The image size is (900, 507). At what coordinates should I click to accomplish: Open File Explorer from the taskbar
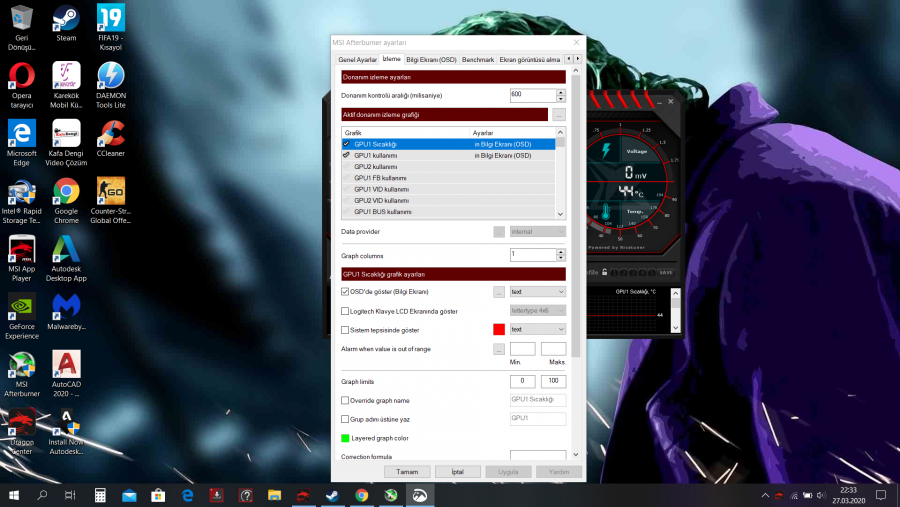(x=274, y=495)
